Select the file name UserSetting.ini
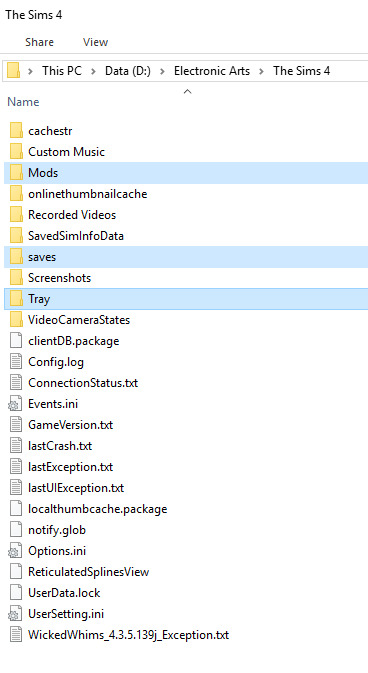The image size is (368, 673). (66, 614)
